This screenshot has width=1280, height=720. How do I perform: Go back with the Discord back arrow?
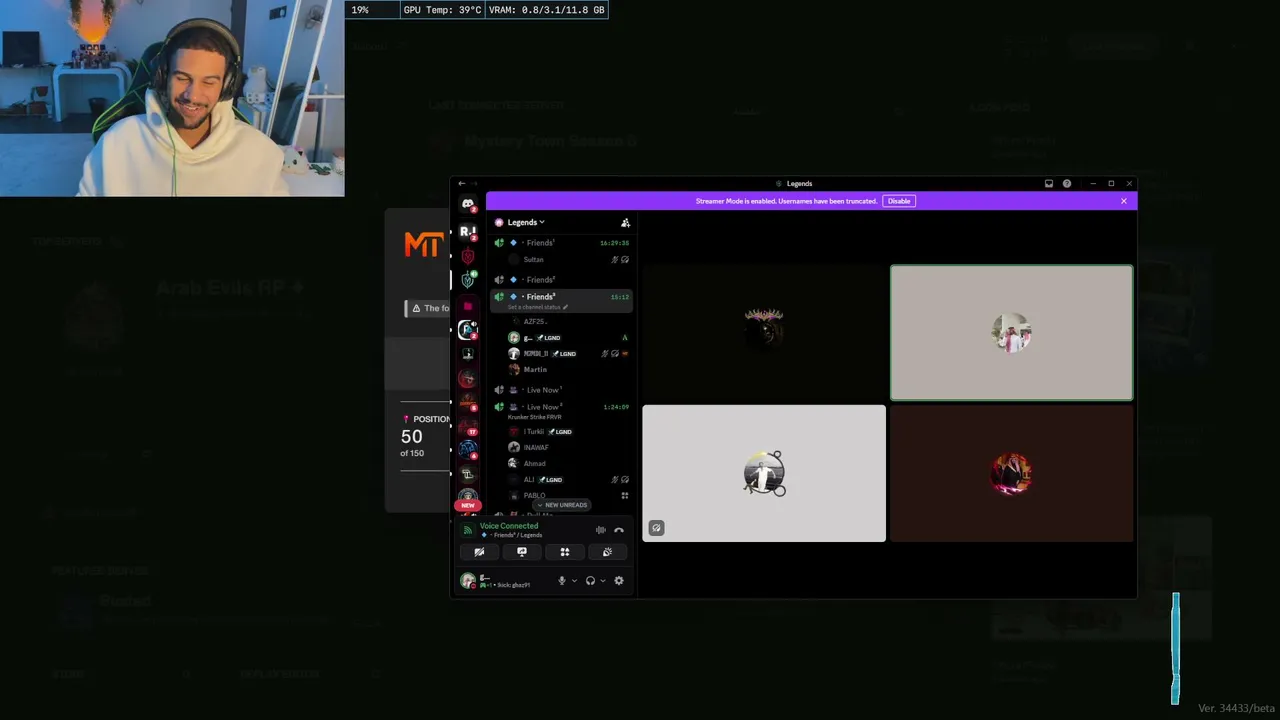click(461, 184)
